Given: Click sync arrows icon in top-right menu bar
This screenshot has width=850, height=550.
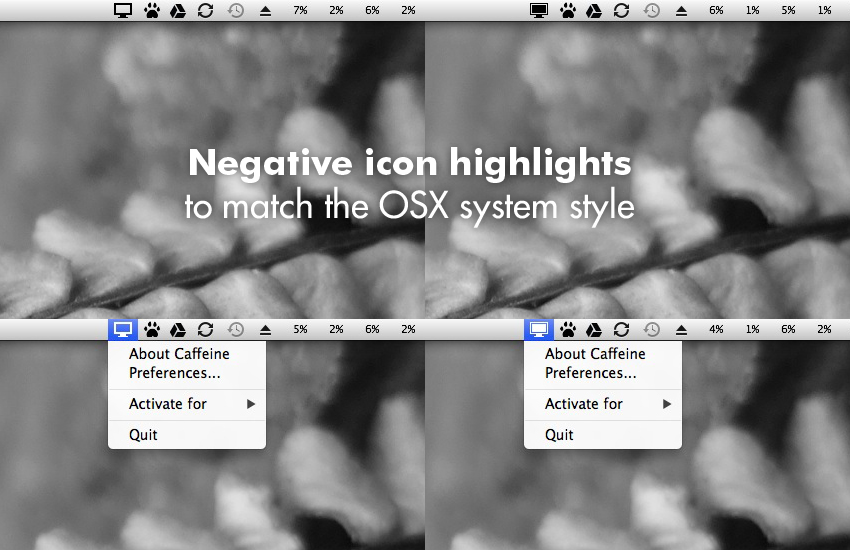Looking at the screenshot, I should click(621, 10).
